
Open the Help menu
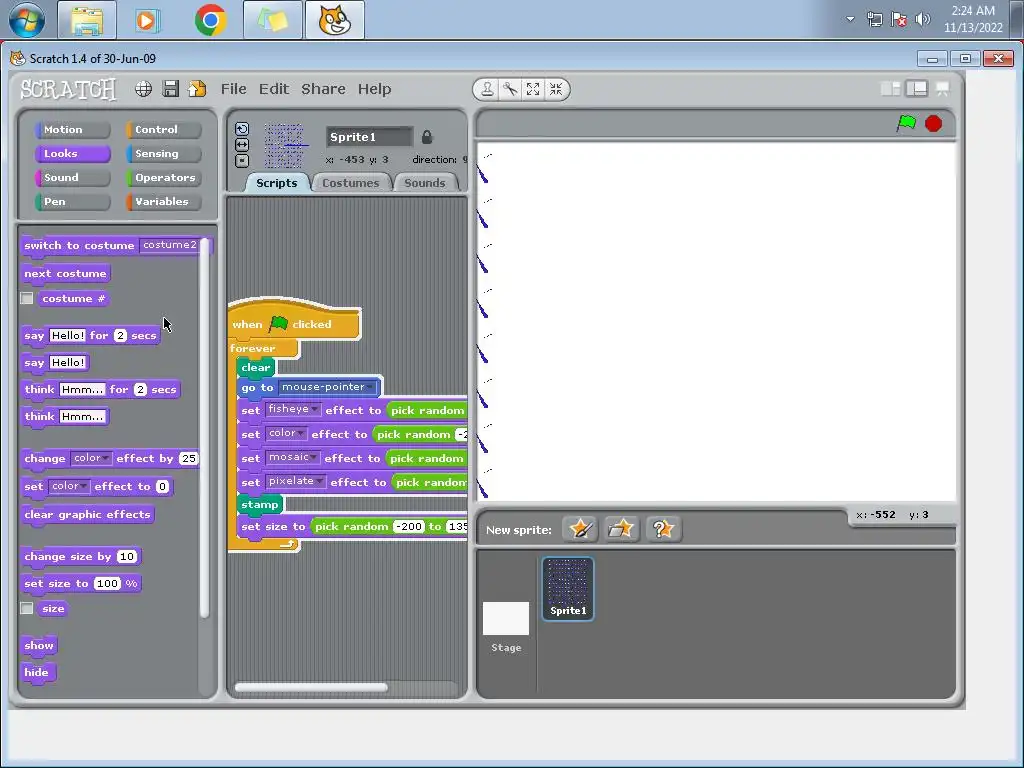pyautogui.click(x=374, y=89)
